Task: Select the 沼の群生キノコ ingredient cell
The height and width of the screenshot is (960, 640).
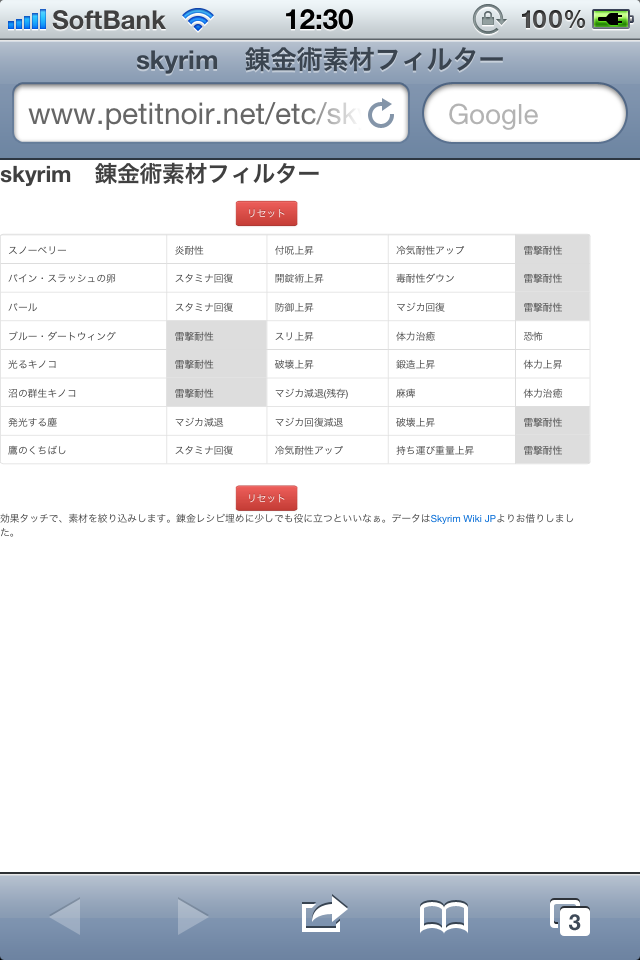Action: (x=84, y=392)
